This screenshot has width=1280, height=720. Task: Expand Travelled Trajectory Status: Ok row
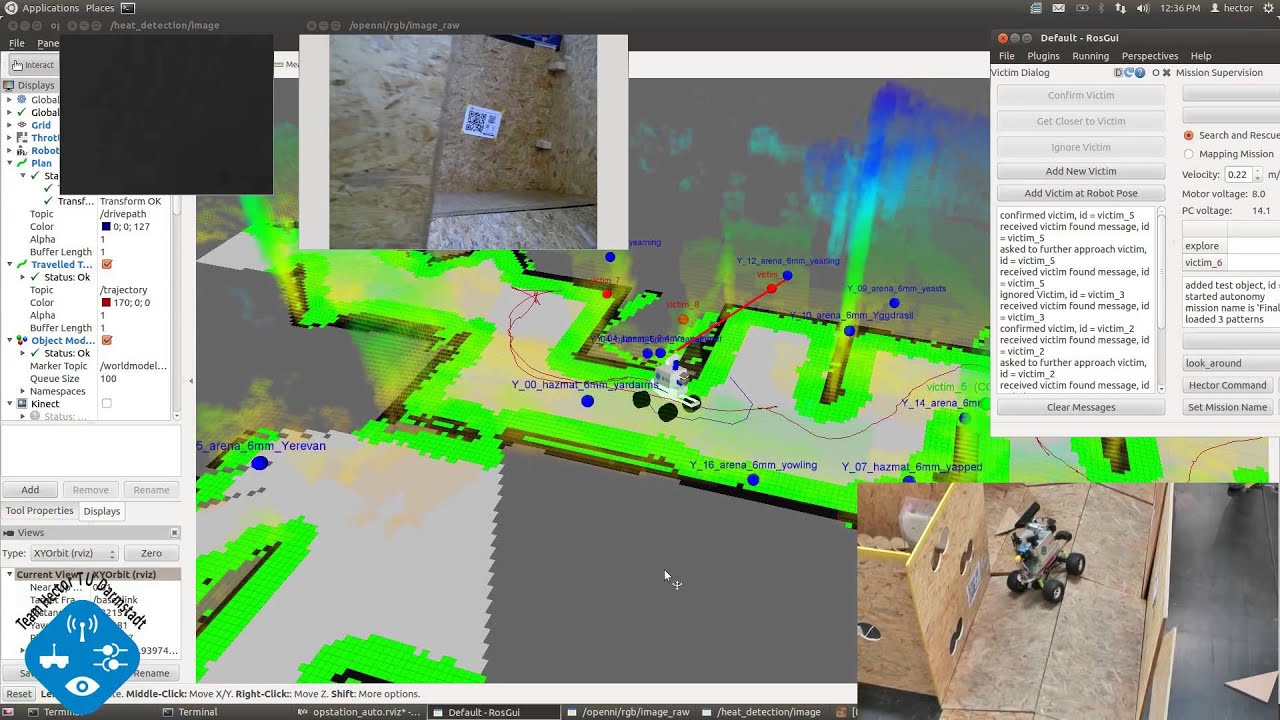22,277
